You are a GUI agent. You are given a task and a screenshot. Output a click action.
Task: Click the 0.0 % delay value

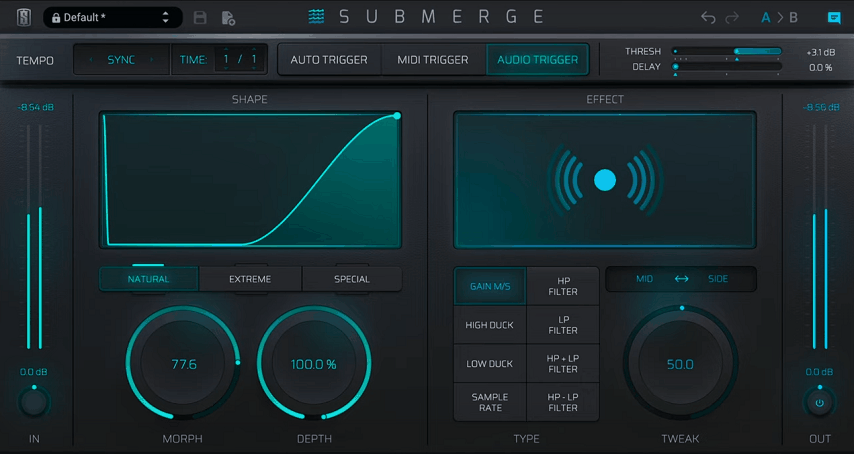coord(821,68)
